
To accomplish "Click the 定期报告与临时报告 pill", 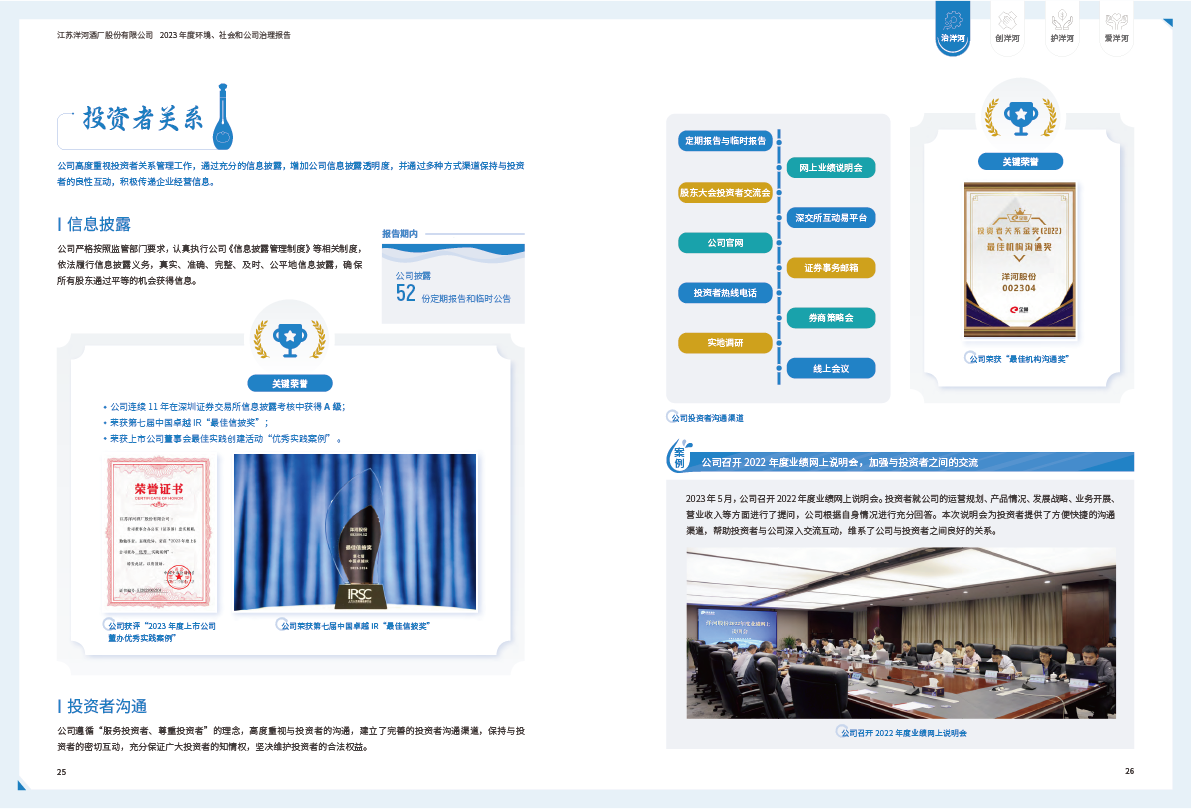I will point(725,141).
